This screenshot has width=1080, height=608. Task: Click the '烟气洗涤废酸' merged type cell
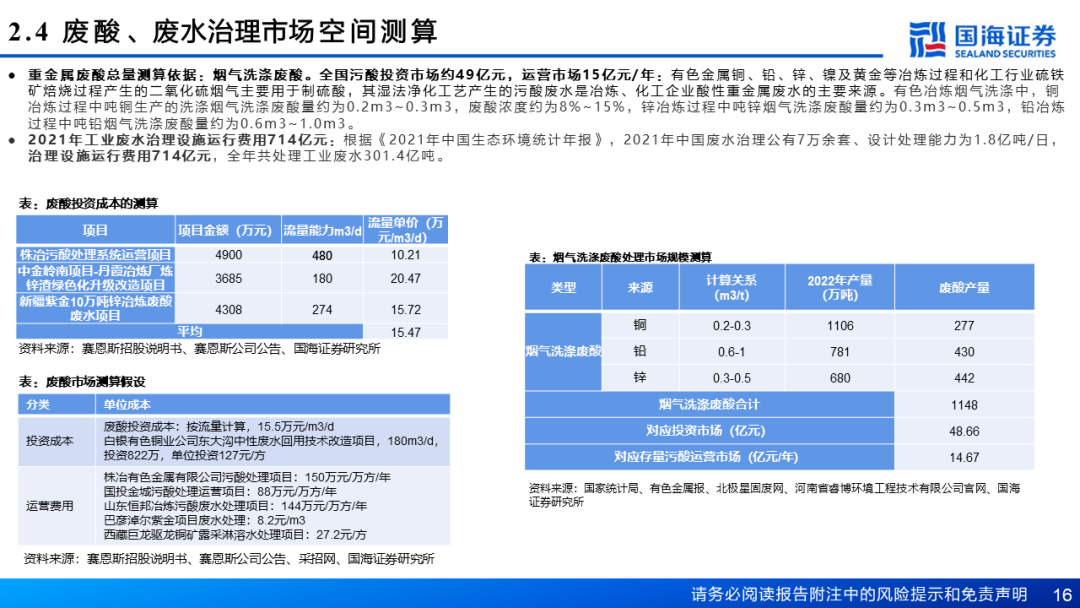563,351
